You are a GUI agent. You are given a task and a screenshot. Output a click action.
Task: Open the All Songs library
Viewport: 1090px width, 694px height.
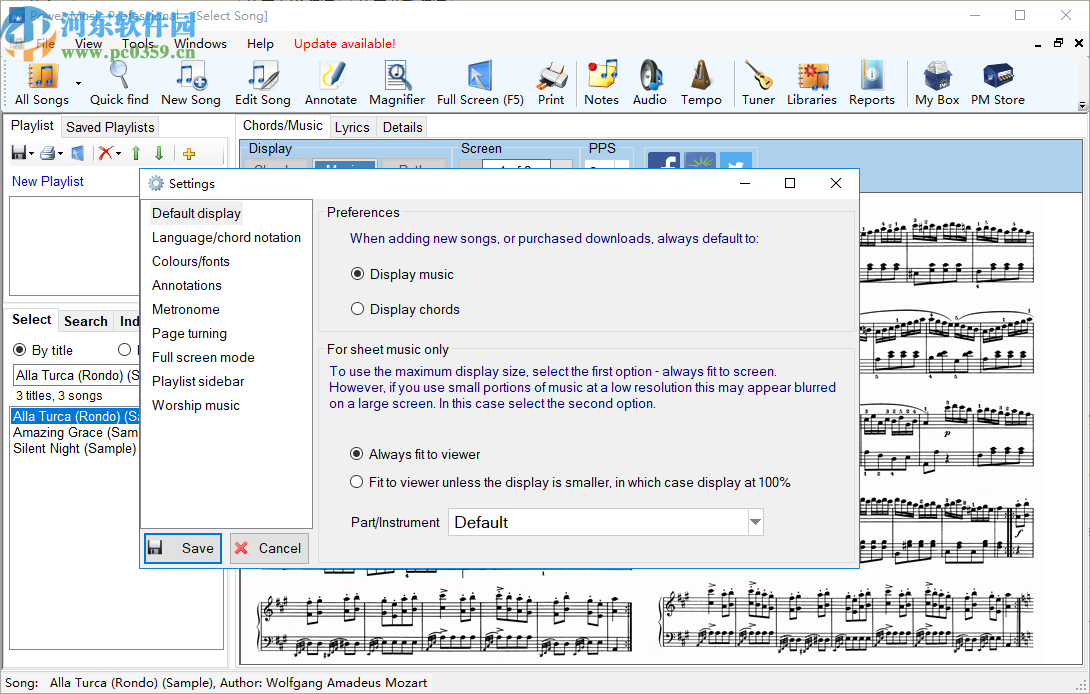(x=42, y=84)
